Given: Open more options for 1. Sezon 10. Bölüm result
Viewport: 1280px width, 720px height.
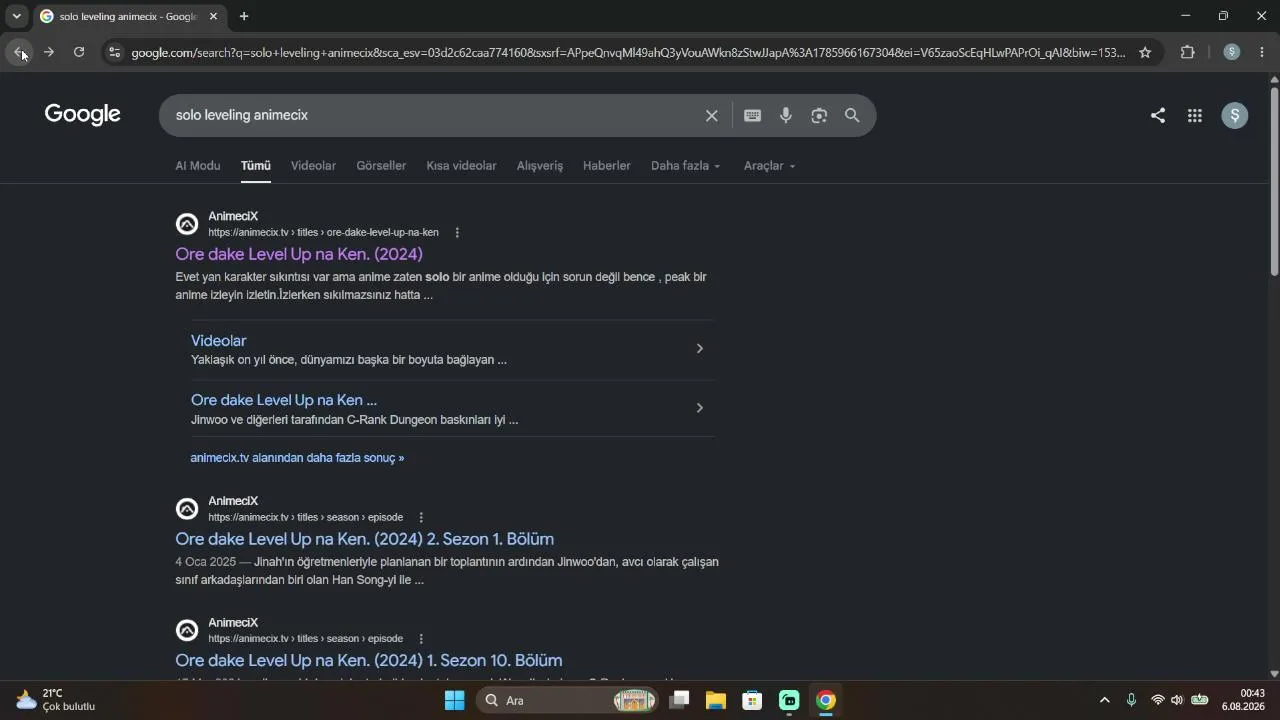Looking at the screenshot, I should pyautogui.click(x=421, y=639).
